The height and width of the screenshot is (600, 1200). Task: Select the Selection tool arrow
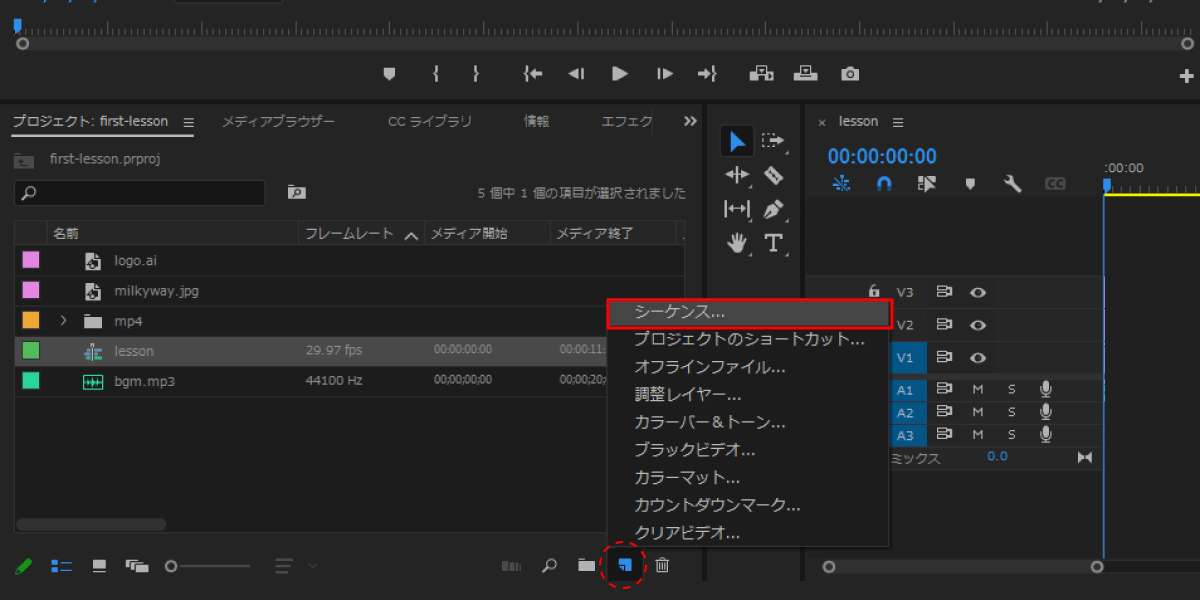[x=737, y=141]
